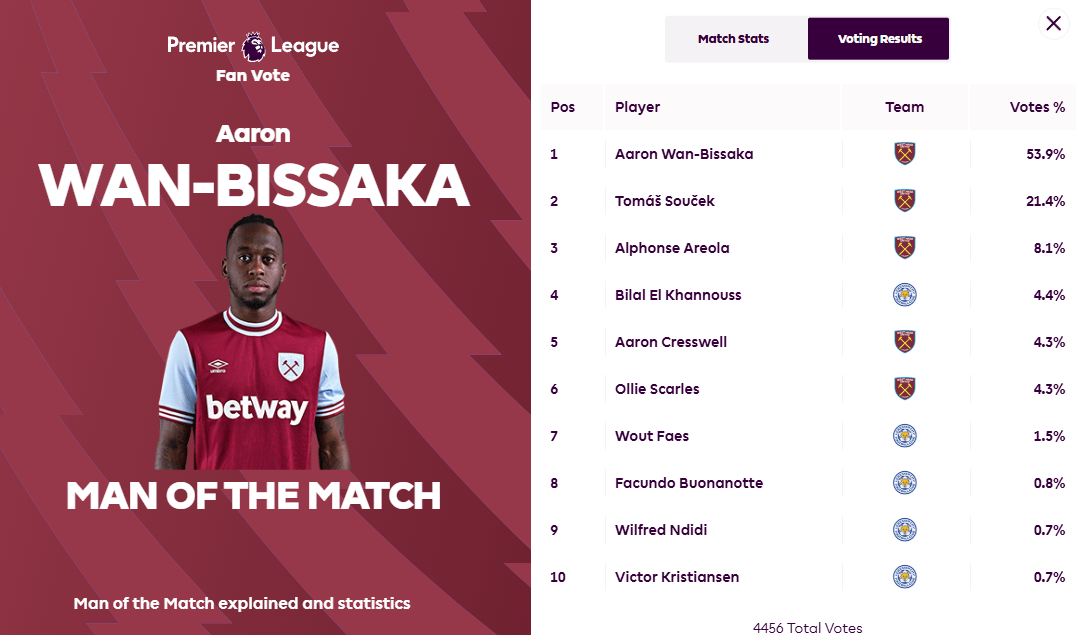1077x635 pixels.
Task: Click the player name Tomáš Souček
Action: (x=664, y=201)
